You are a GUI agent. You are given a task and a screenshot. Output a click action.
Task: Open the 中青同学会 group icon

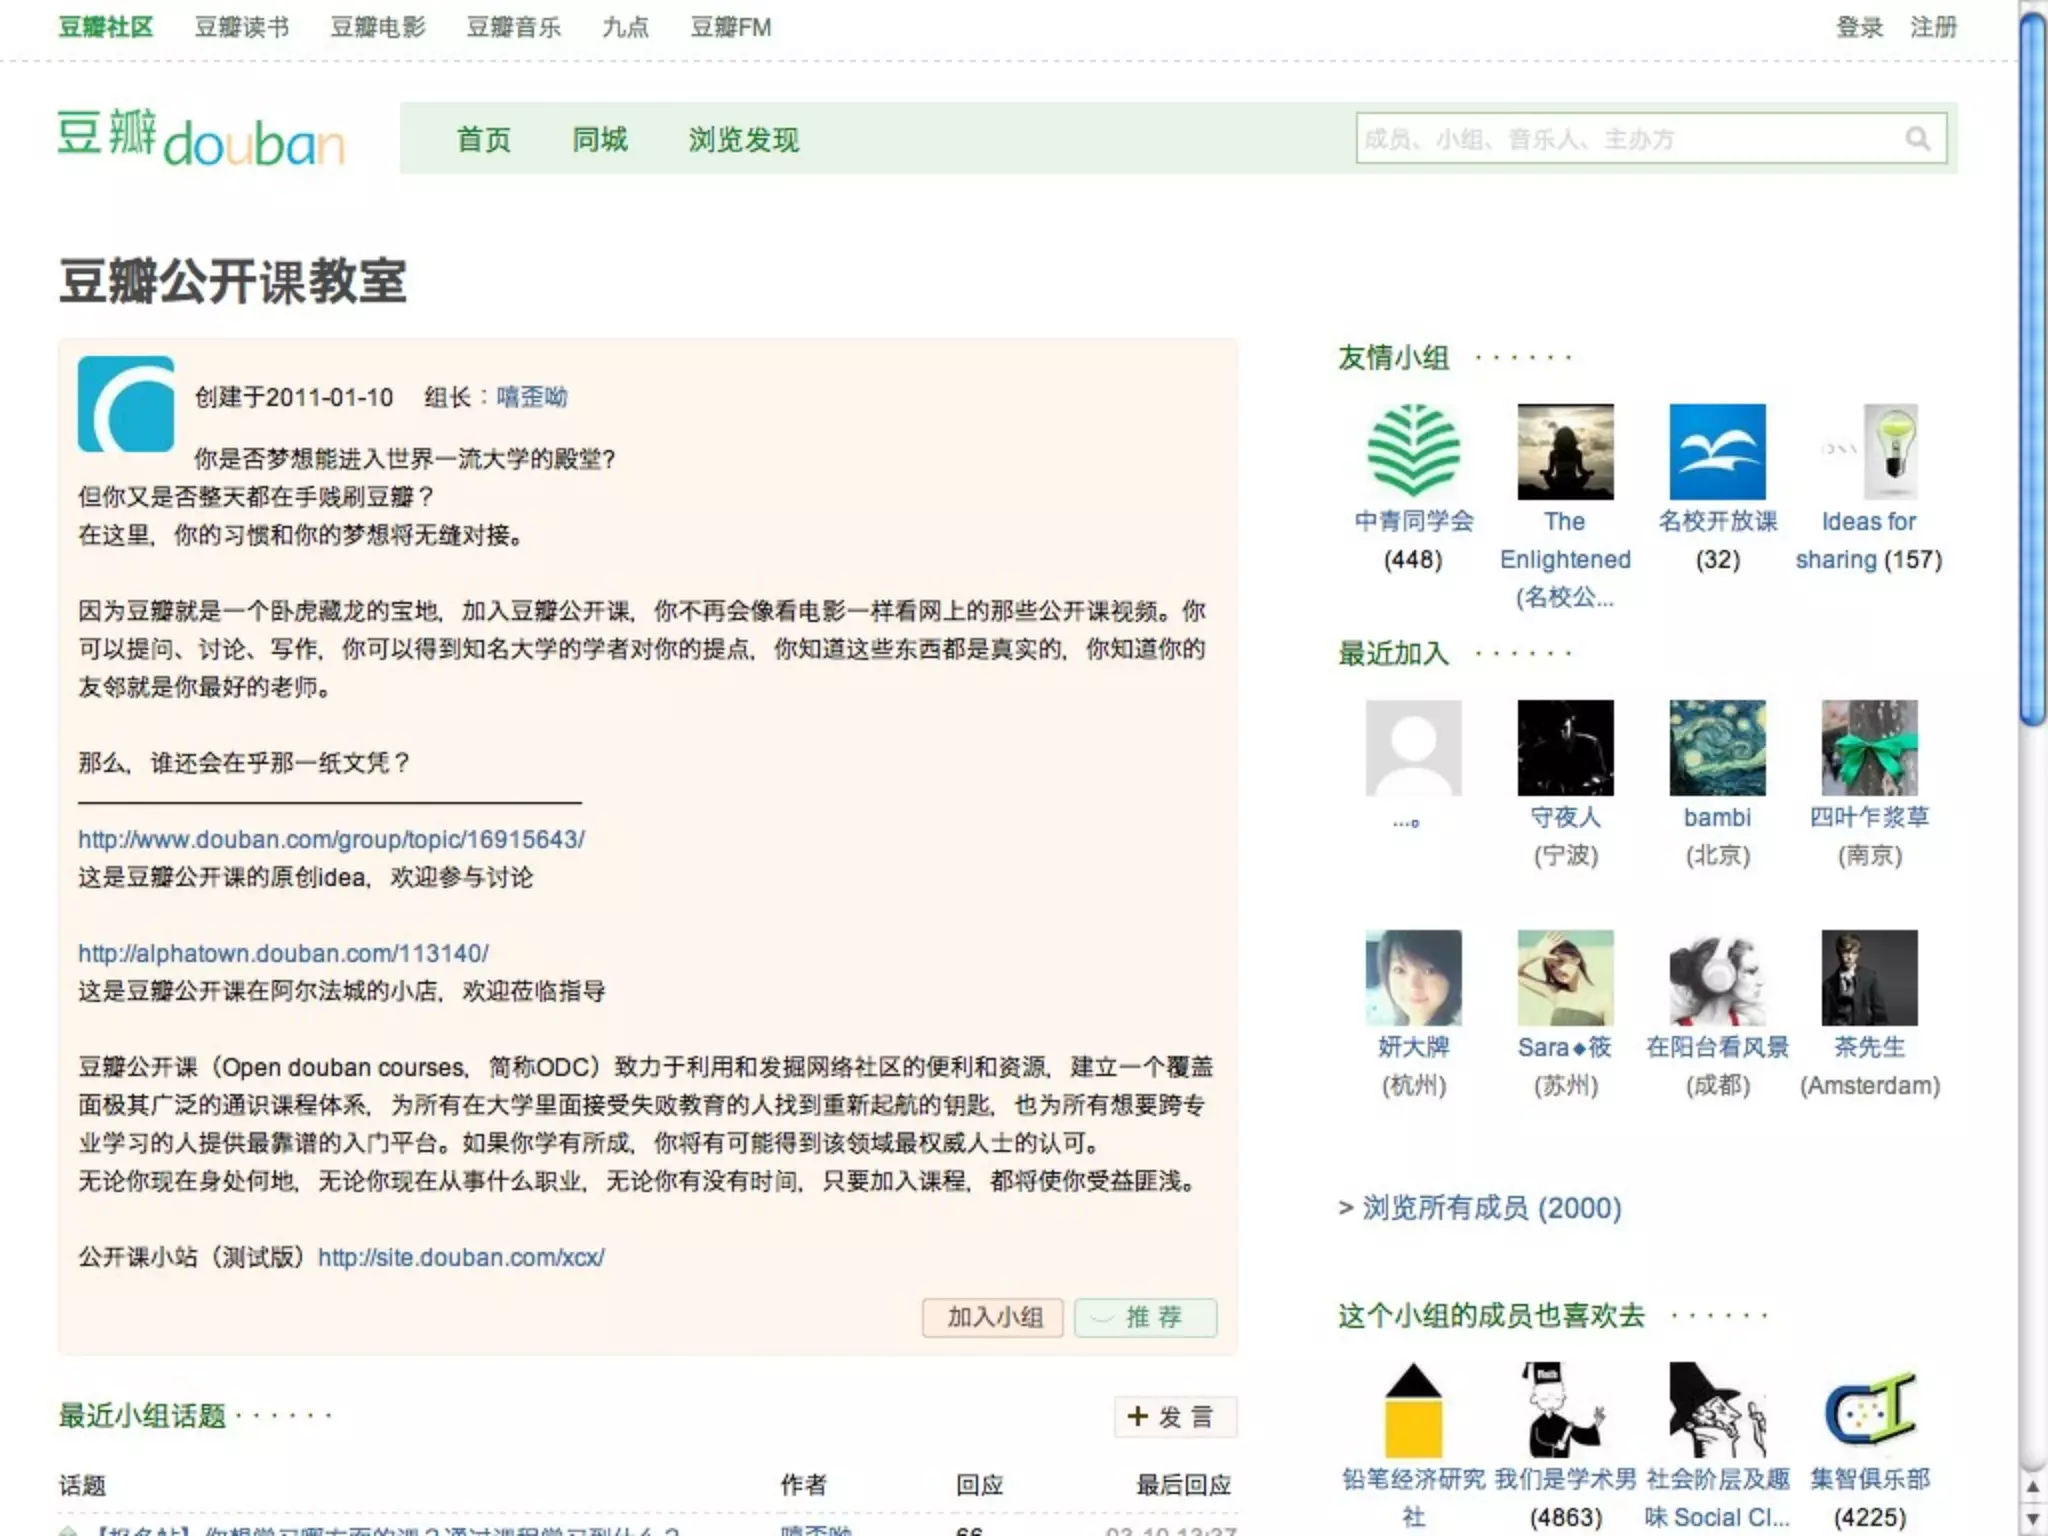1413,451
